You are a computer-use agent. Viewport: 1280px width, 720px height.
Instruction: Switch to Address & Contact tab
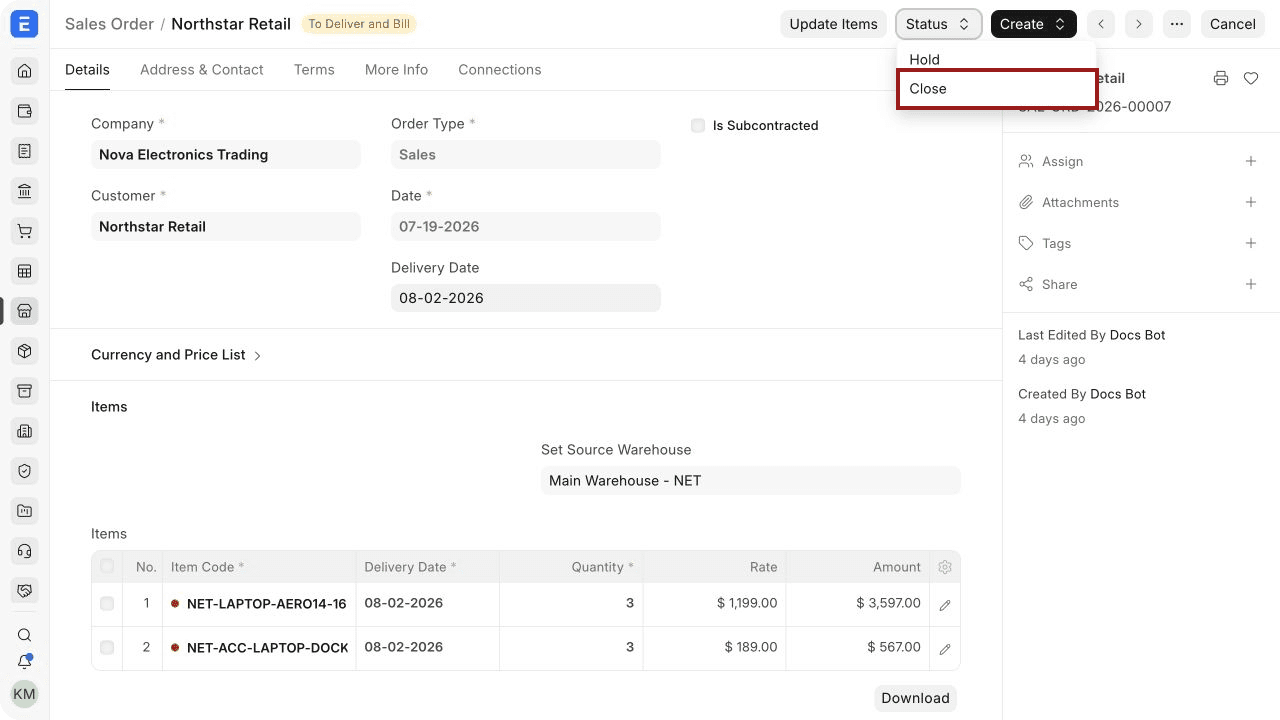pyautogui.click(x=202, y=70)
